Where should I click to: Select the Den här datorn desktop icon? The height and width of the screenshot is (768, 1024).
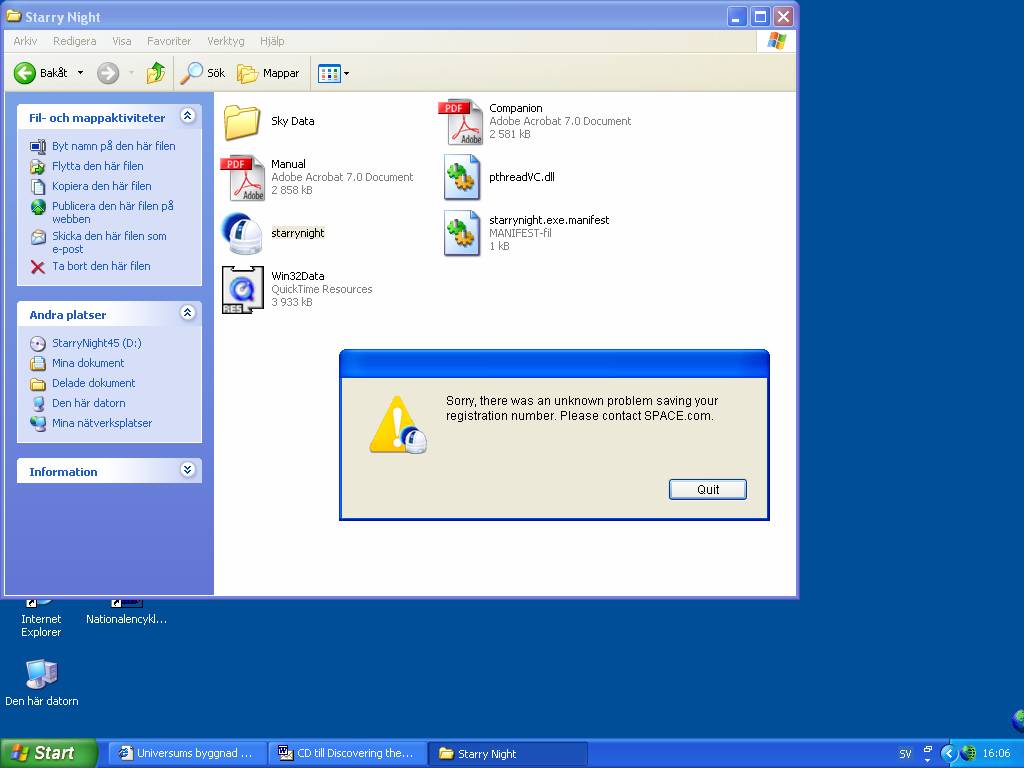pos(42,682)
